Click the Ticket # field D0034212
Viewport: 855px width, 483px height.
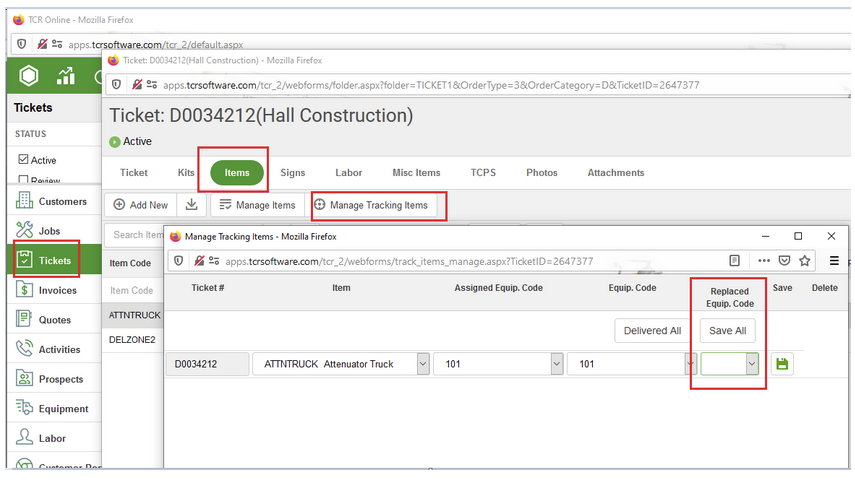pos(207,364)
